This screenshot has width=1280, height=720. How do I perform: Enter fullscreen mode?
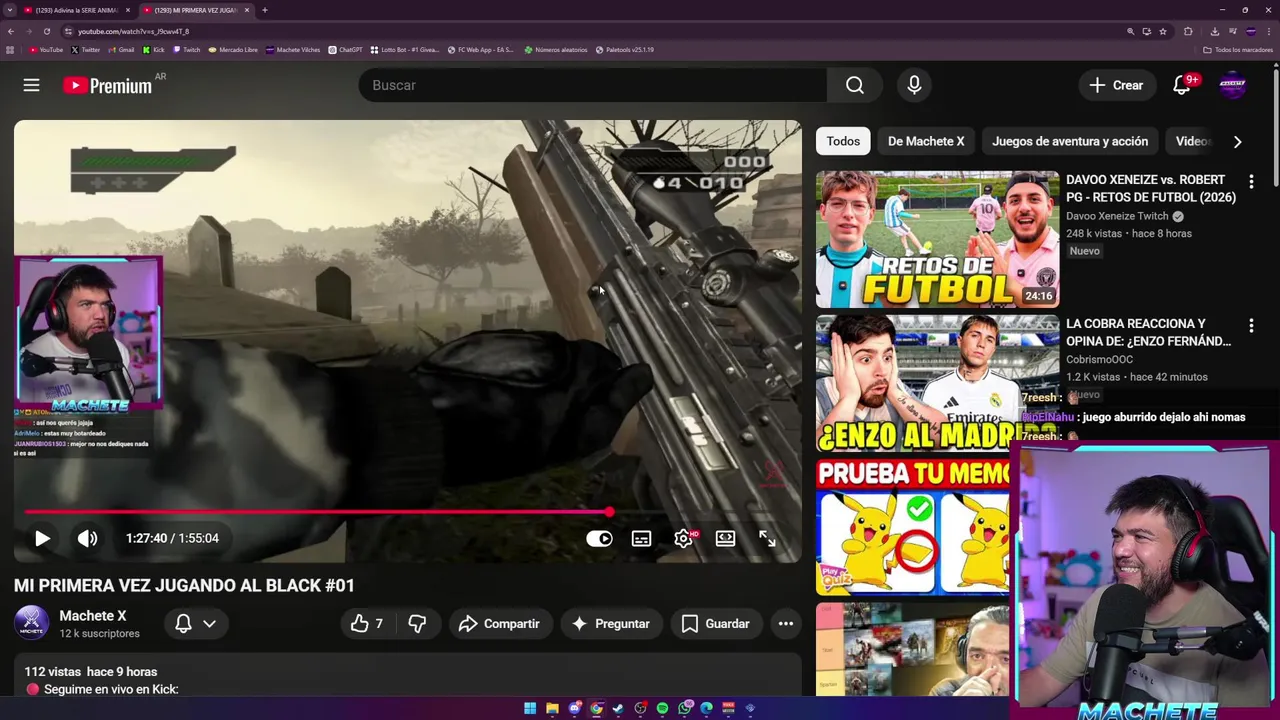point(767,538)
